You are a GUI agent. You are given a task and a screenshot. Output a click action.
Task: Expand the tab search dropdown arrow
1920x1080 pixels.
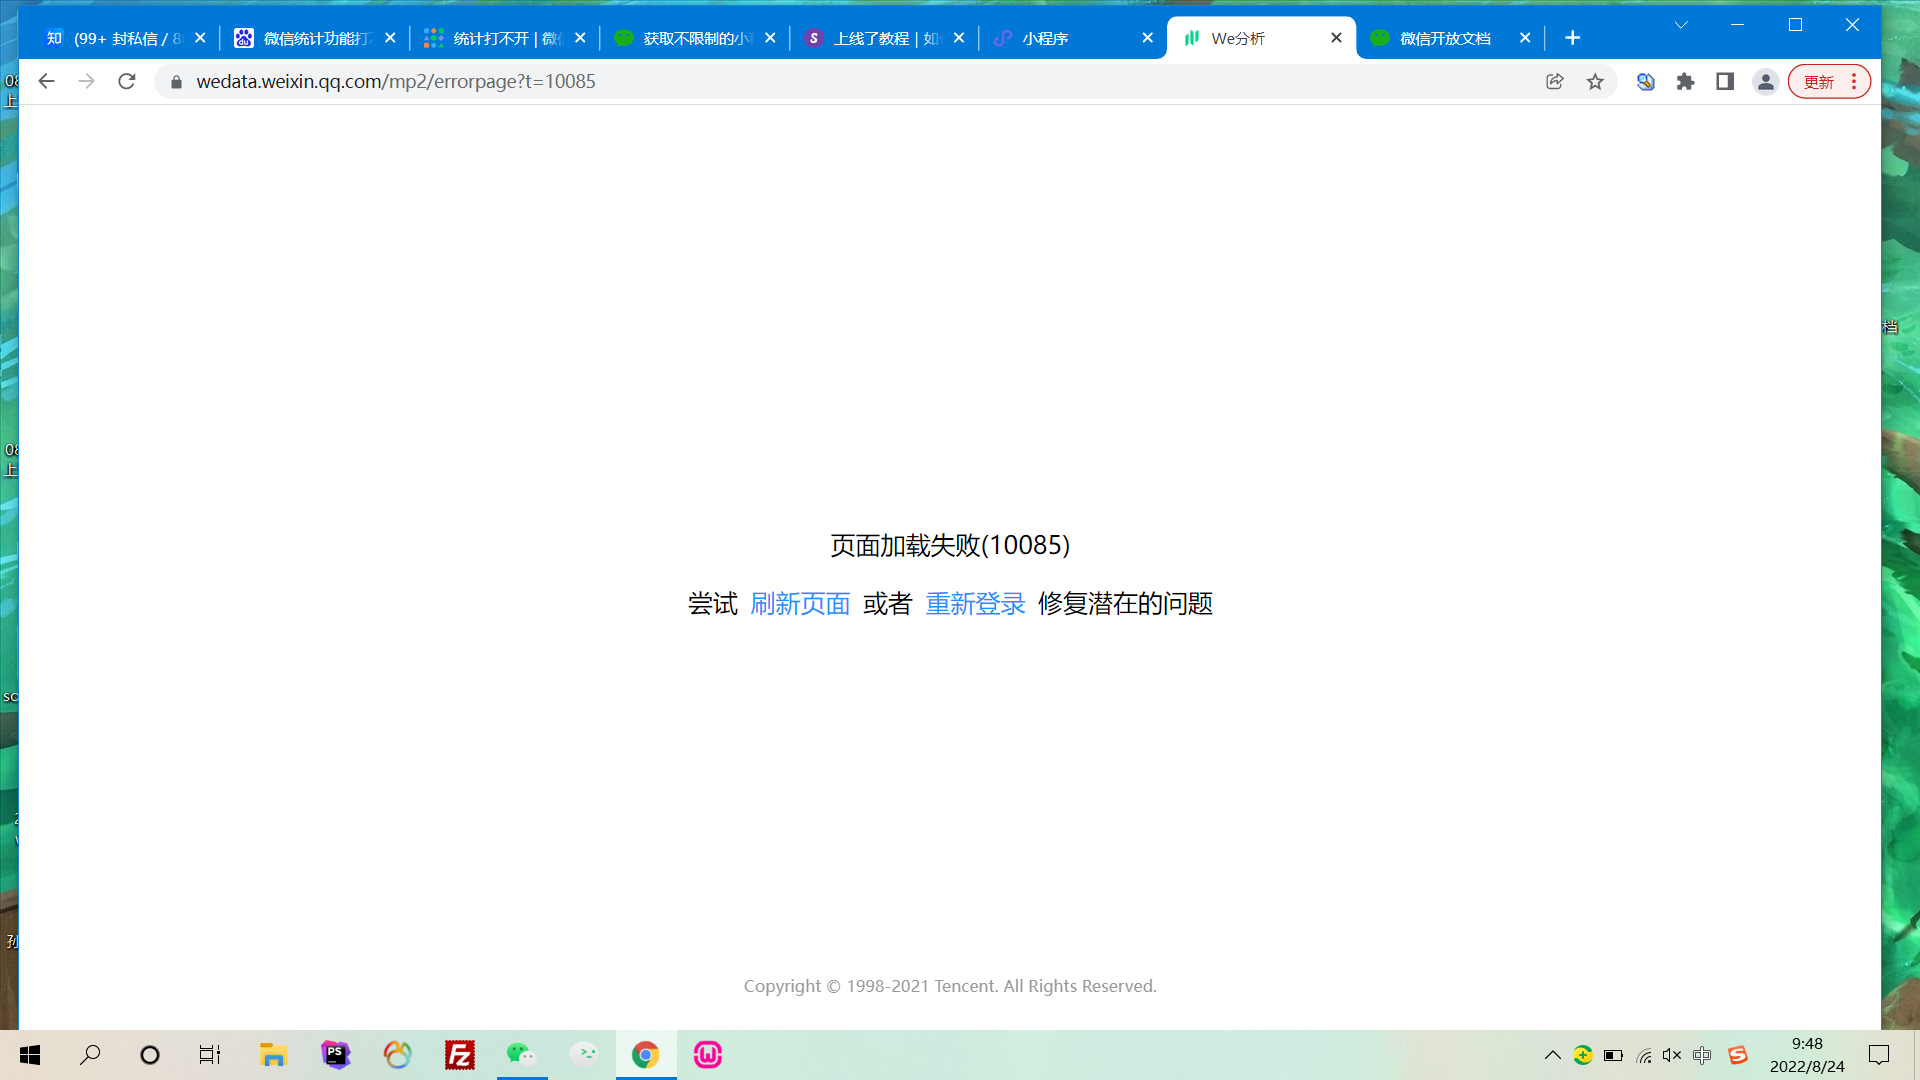click(x=1681, y=25)
